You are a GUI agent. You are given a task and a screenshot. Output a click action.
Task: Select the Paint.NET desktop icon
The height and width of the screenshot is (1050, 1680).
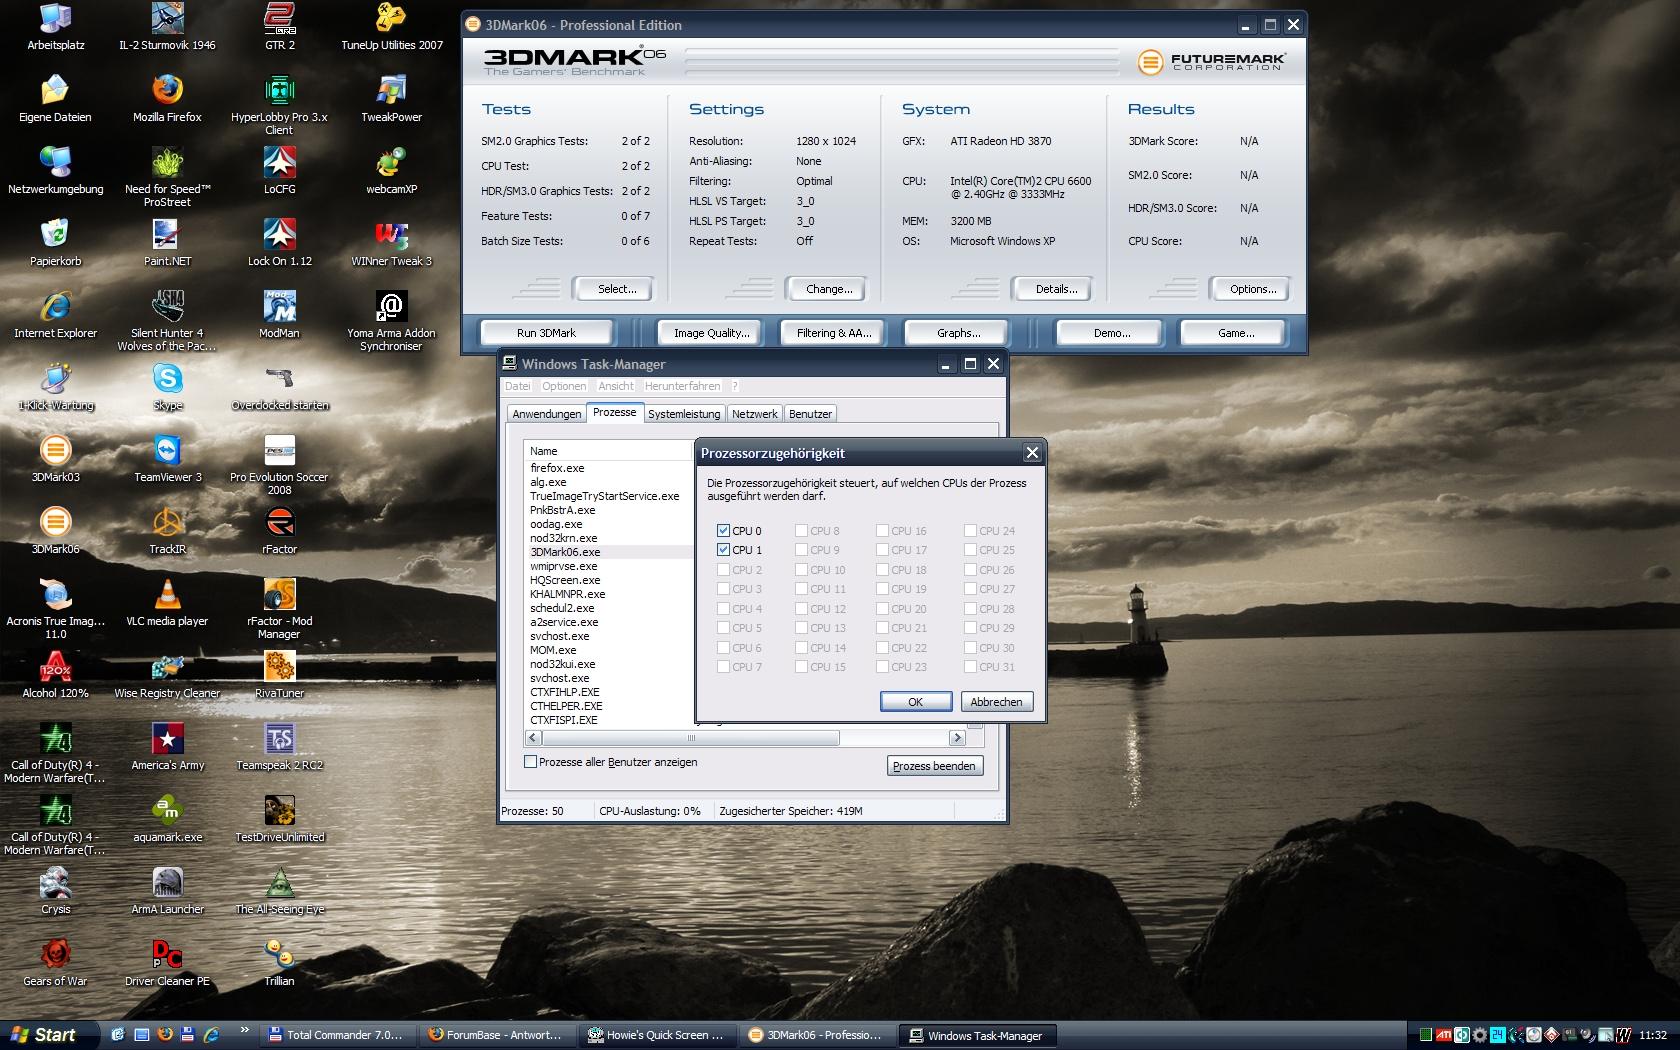click(x=167, y=242)
